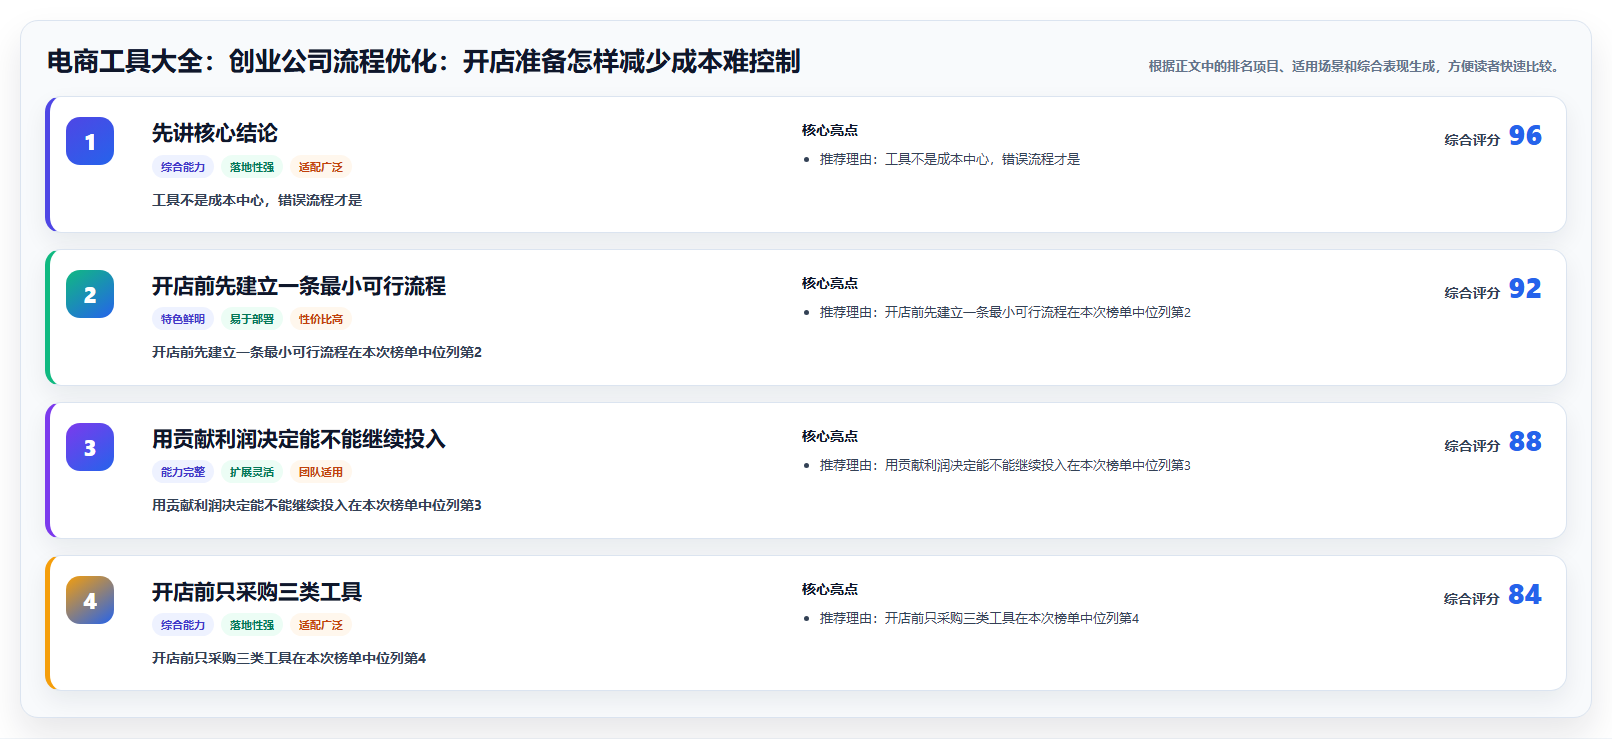This screenshot has width=1612, height=739.
Task: Select the 能力完整 tag
Action: click(183, 472)
